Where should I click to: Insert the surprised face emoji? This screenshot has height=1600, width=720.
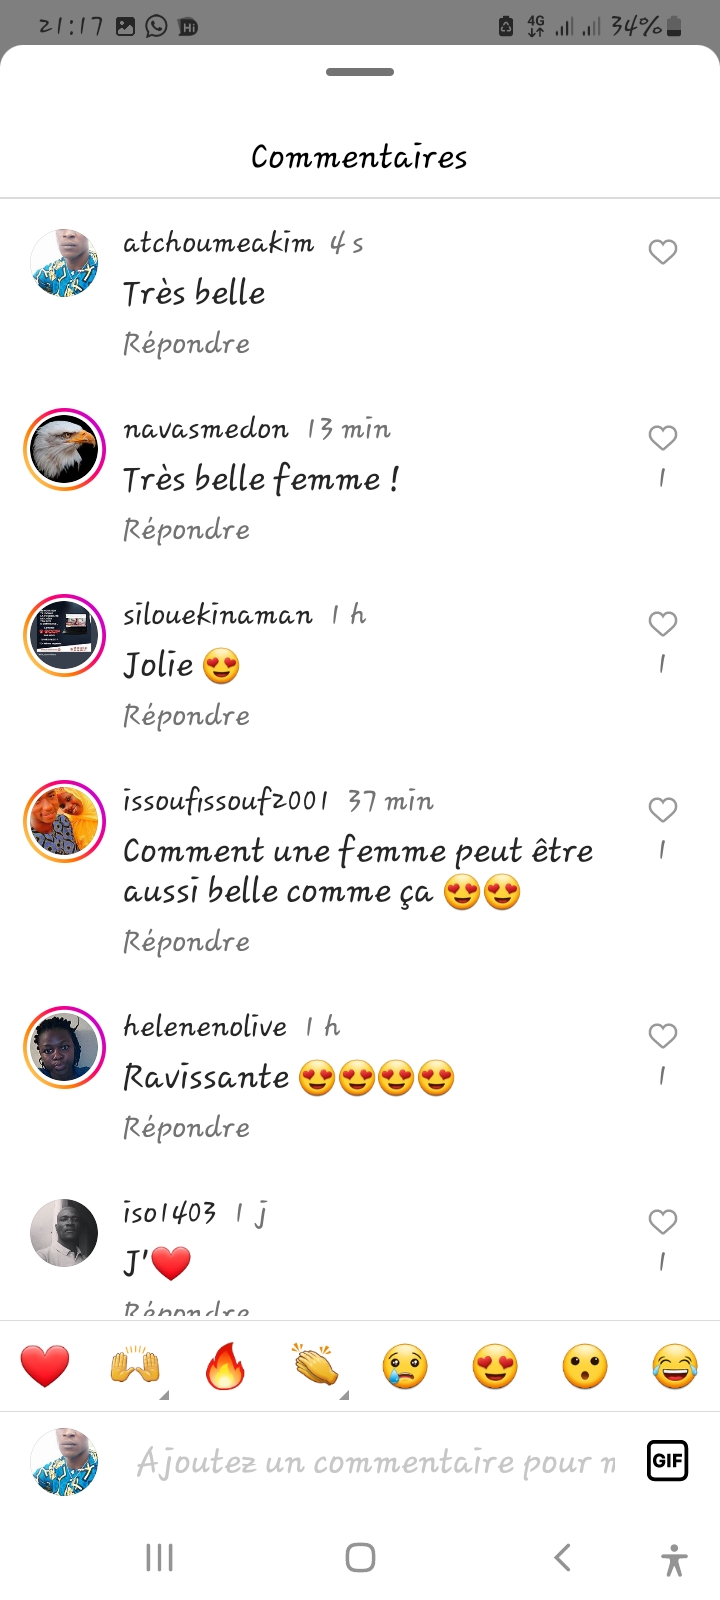tap(585, 1366)
